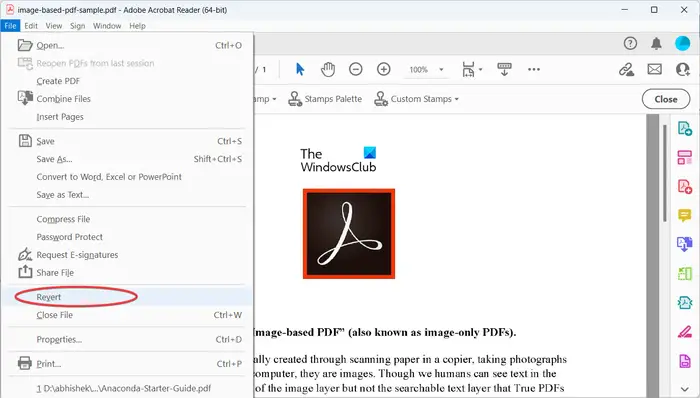The height and width of the screenshot is (398, 700).
Task: Open Properties... dialog
Action: tap(127, 340)
